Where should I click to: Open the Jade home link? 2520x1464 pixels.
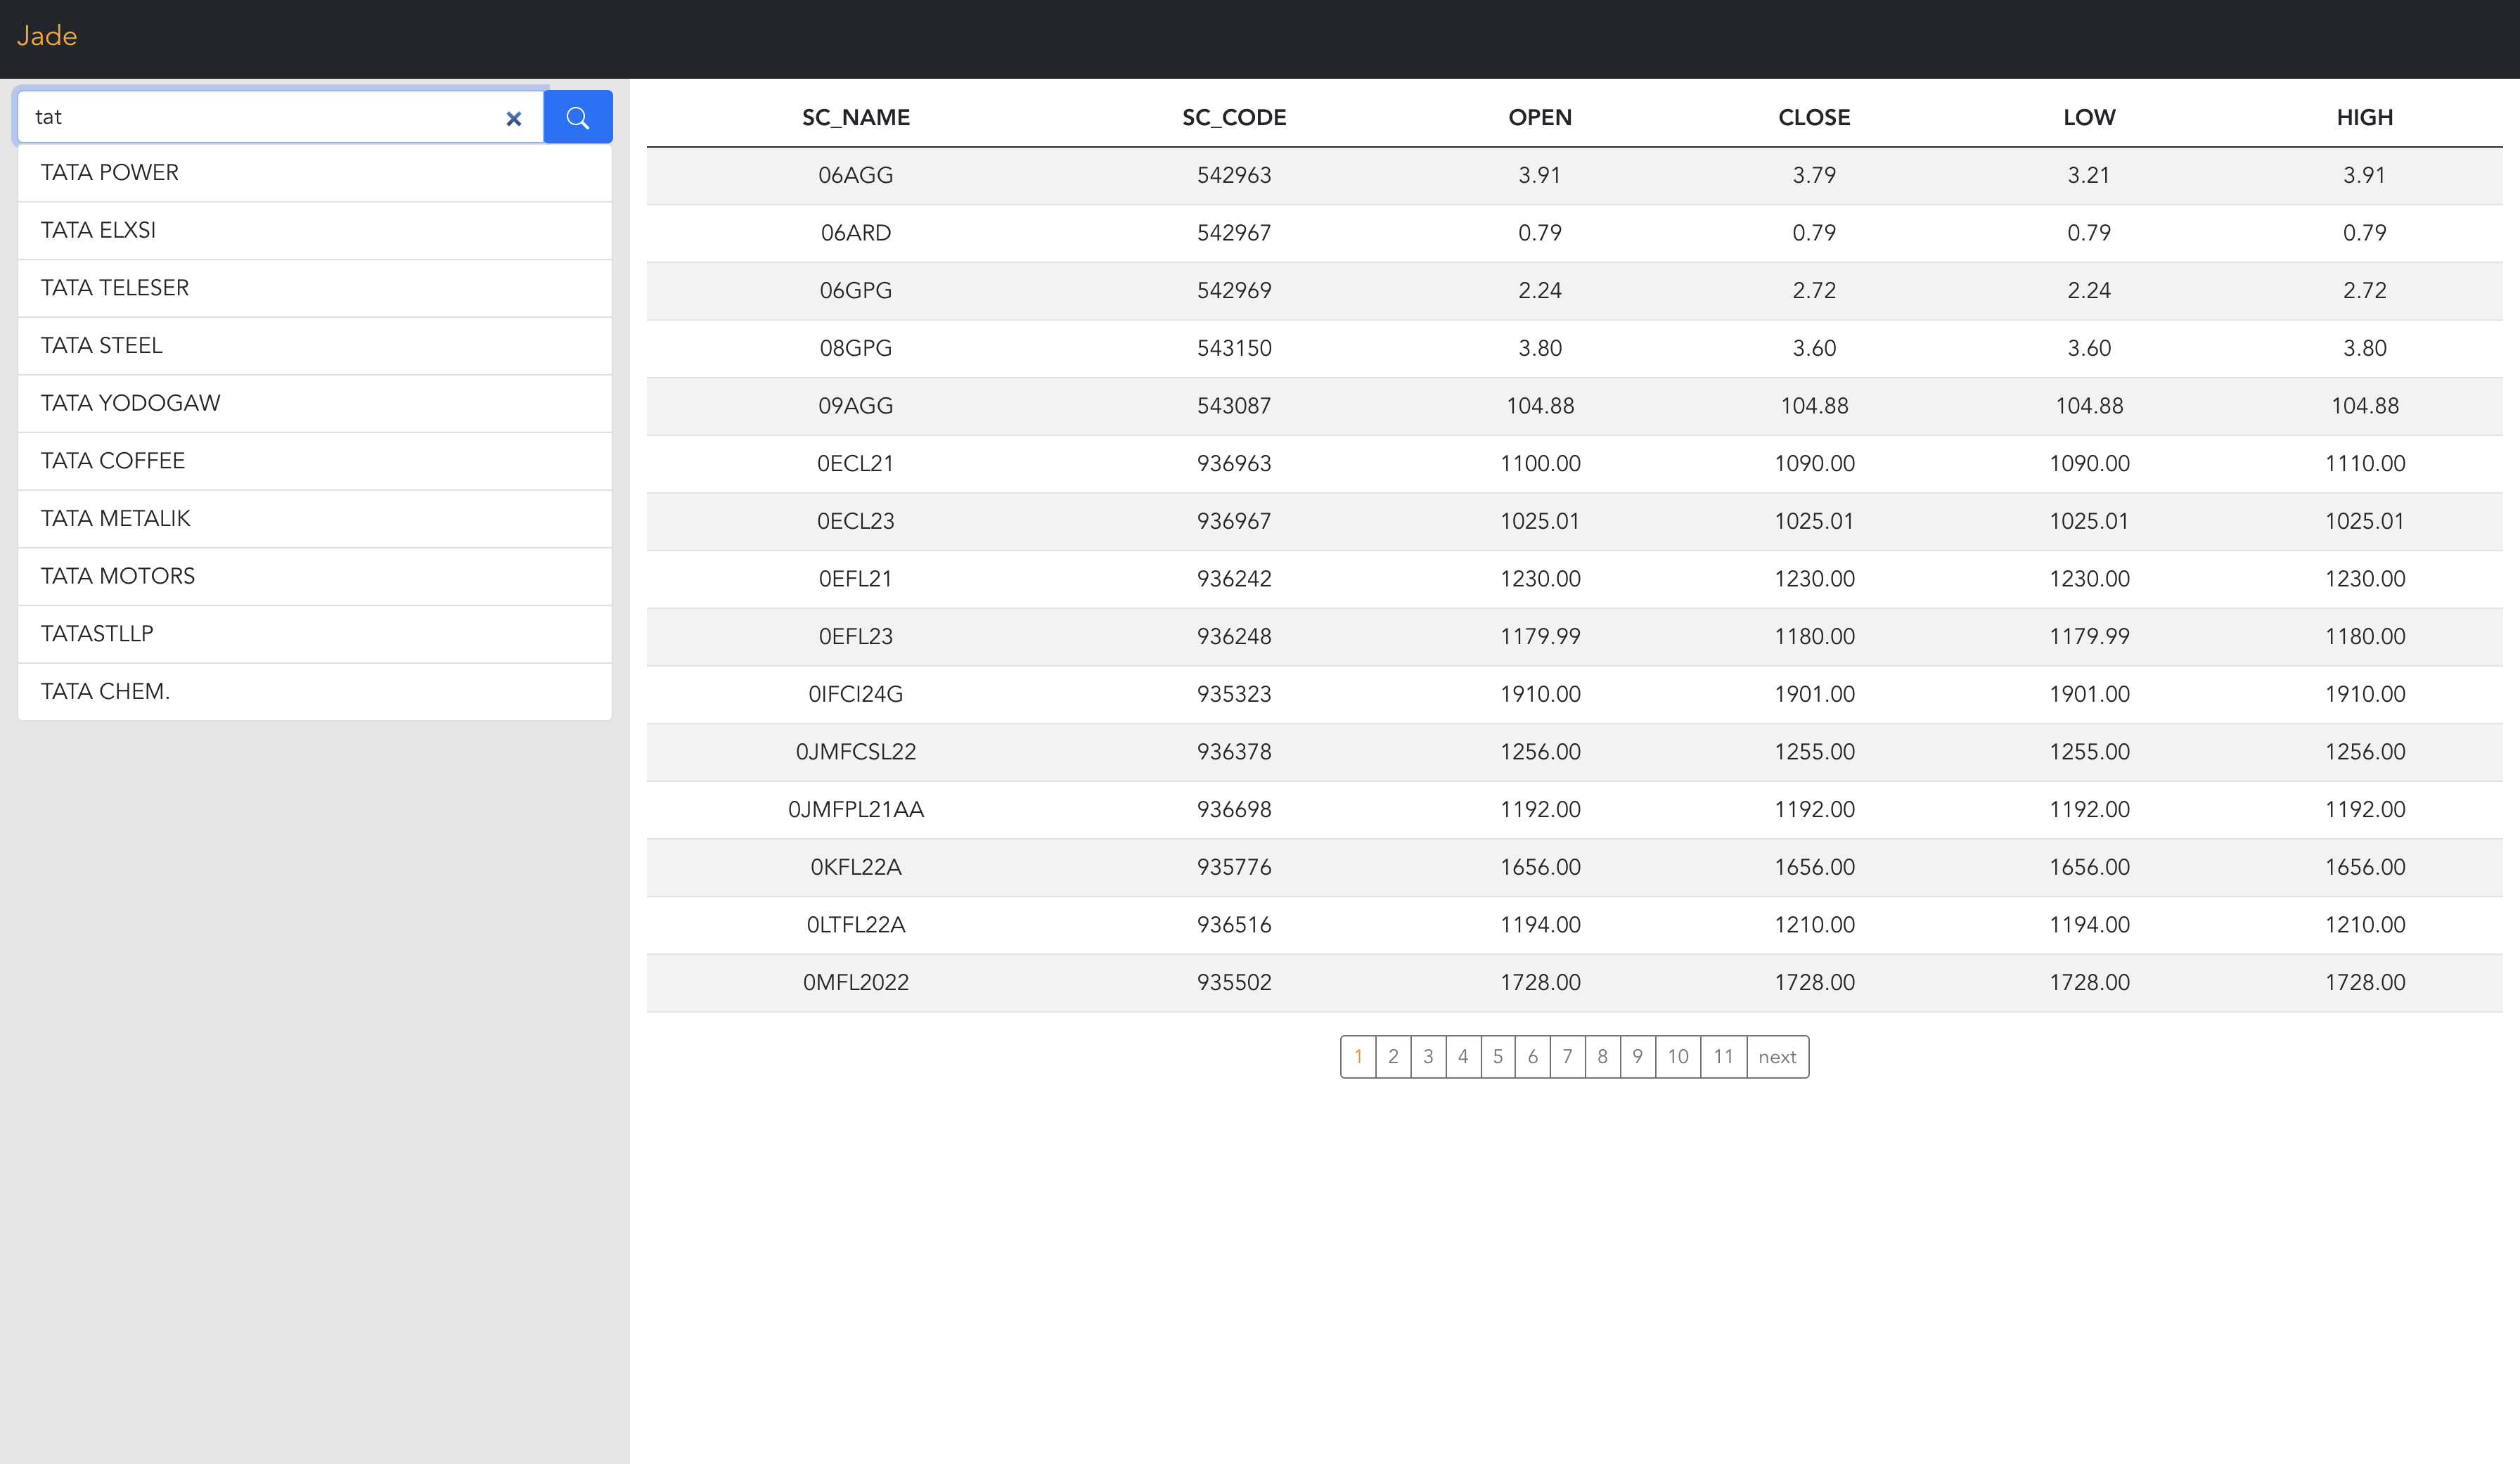pos(47,36)
